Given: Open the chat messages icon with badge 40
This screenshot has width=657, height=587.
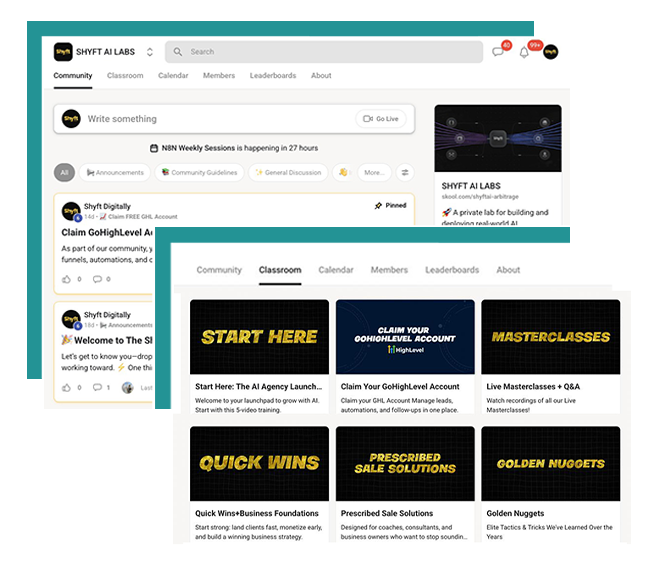Looking at the screenshot, I should 498,52.
